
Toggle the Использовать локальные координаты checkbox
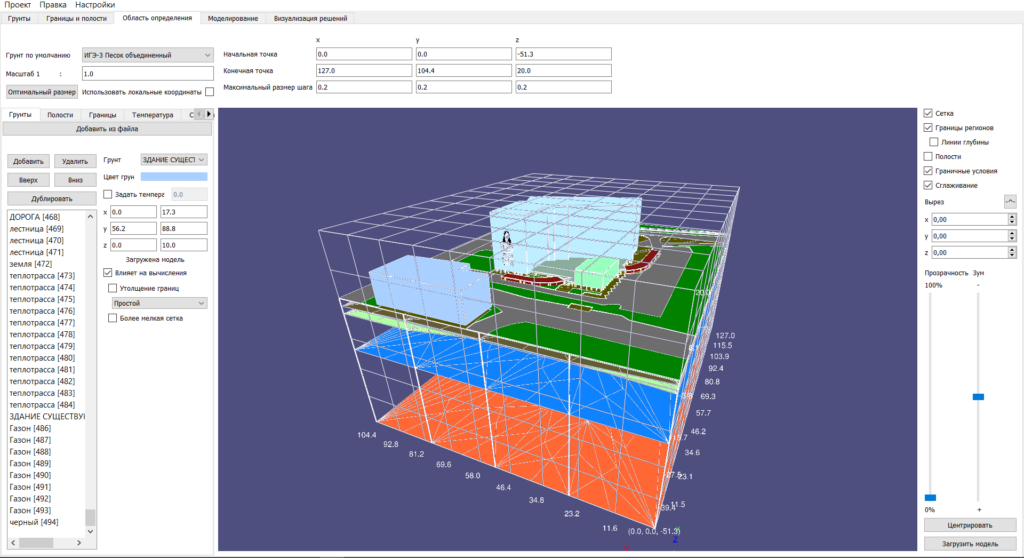(210, 92)
